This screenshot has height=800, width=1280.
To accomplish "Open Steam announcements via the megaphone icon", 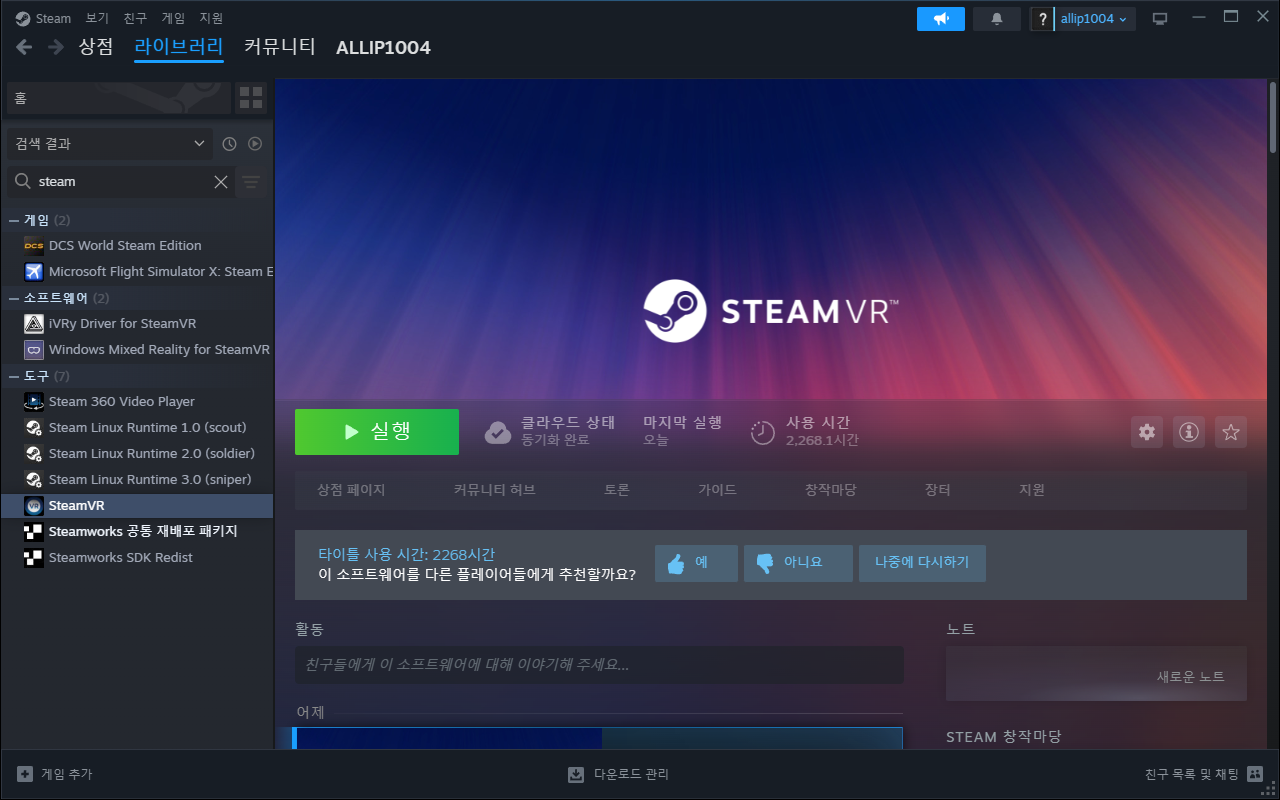I will pyautogui.click(x=940, y=18).
